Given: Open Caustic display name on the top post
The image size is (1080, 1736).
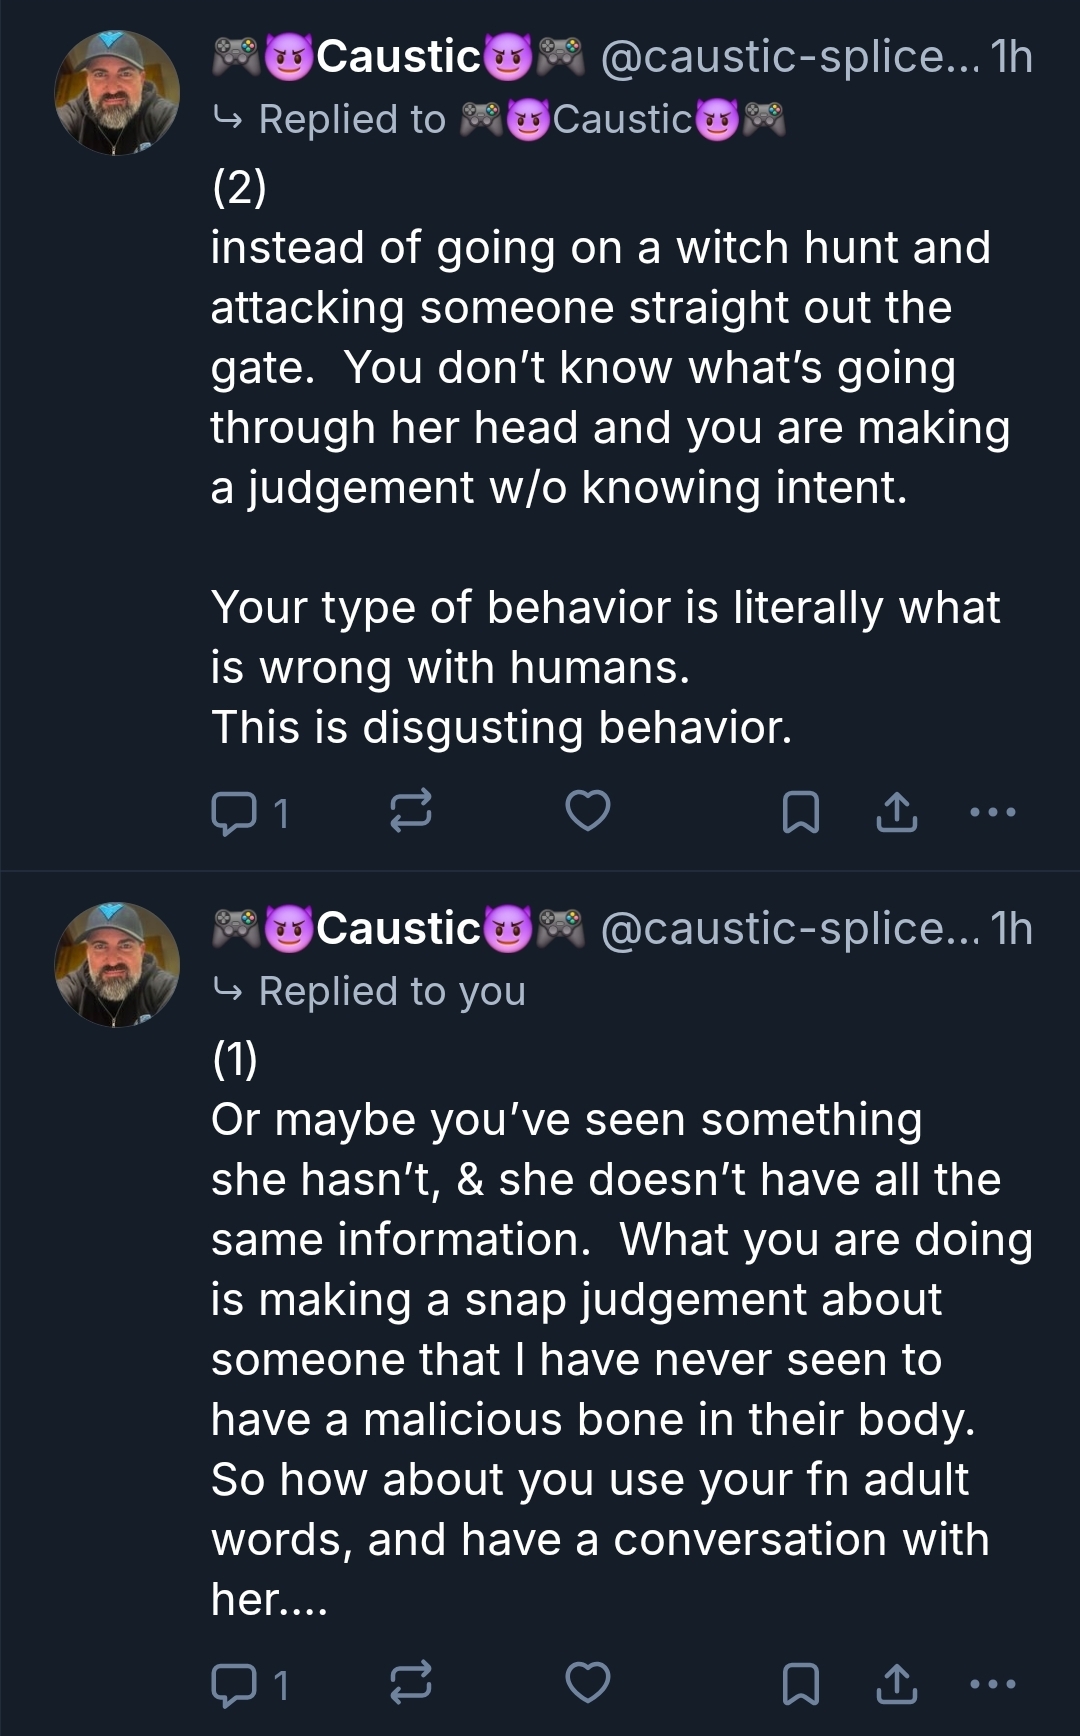Looking at the screenshot, I should [x=398, y=57].
